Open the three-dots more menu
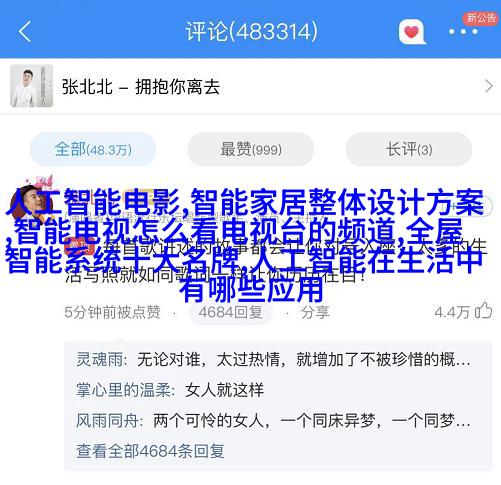The image size is (501, 485). point(463,32)
